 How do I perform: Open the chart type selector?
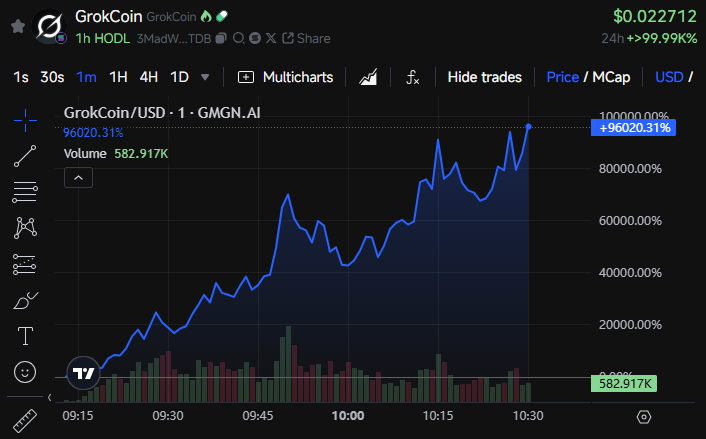point(368,77)
